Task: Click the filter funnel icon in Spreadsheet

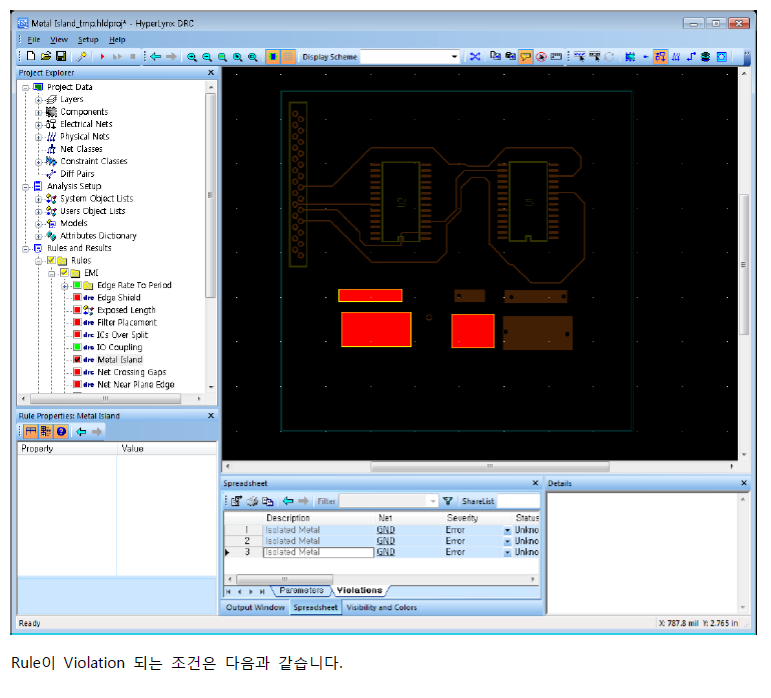Action: pos(448,501)
